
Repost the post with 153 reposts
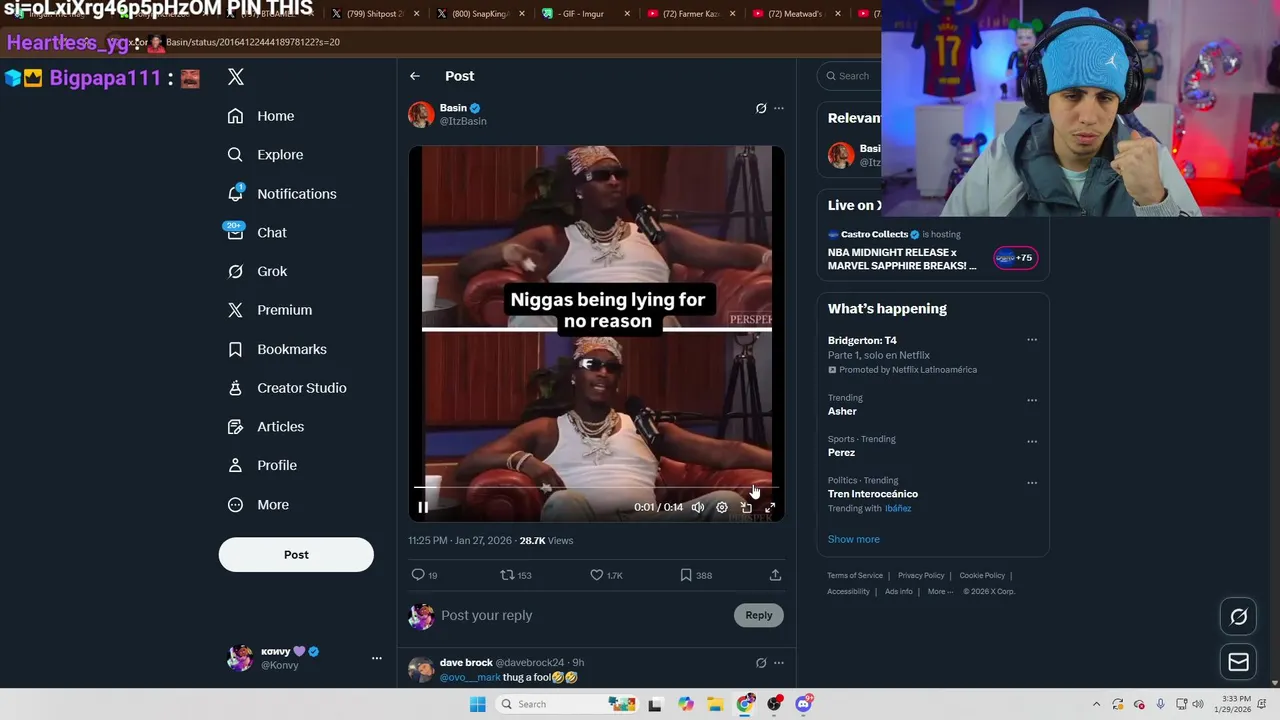tap(516, 575)
